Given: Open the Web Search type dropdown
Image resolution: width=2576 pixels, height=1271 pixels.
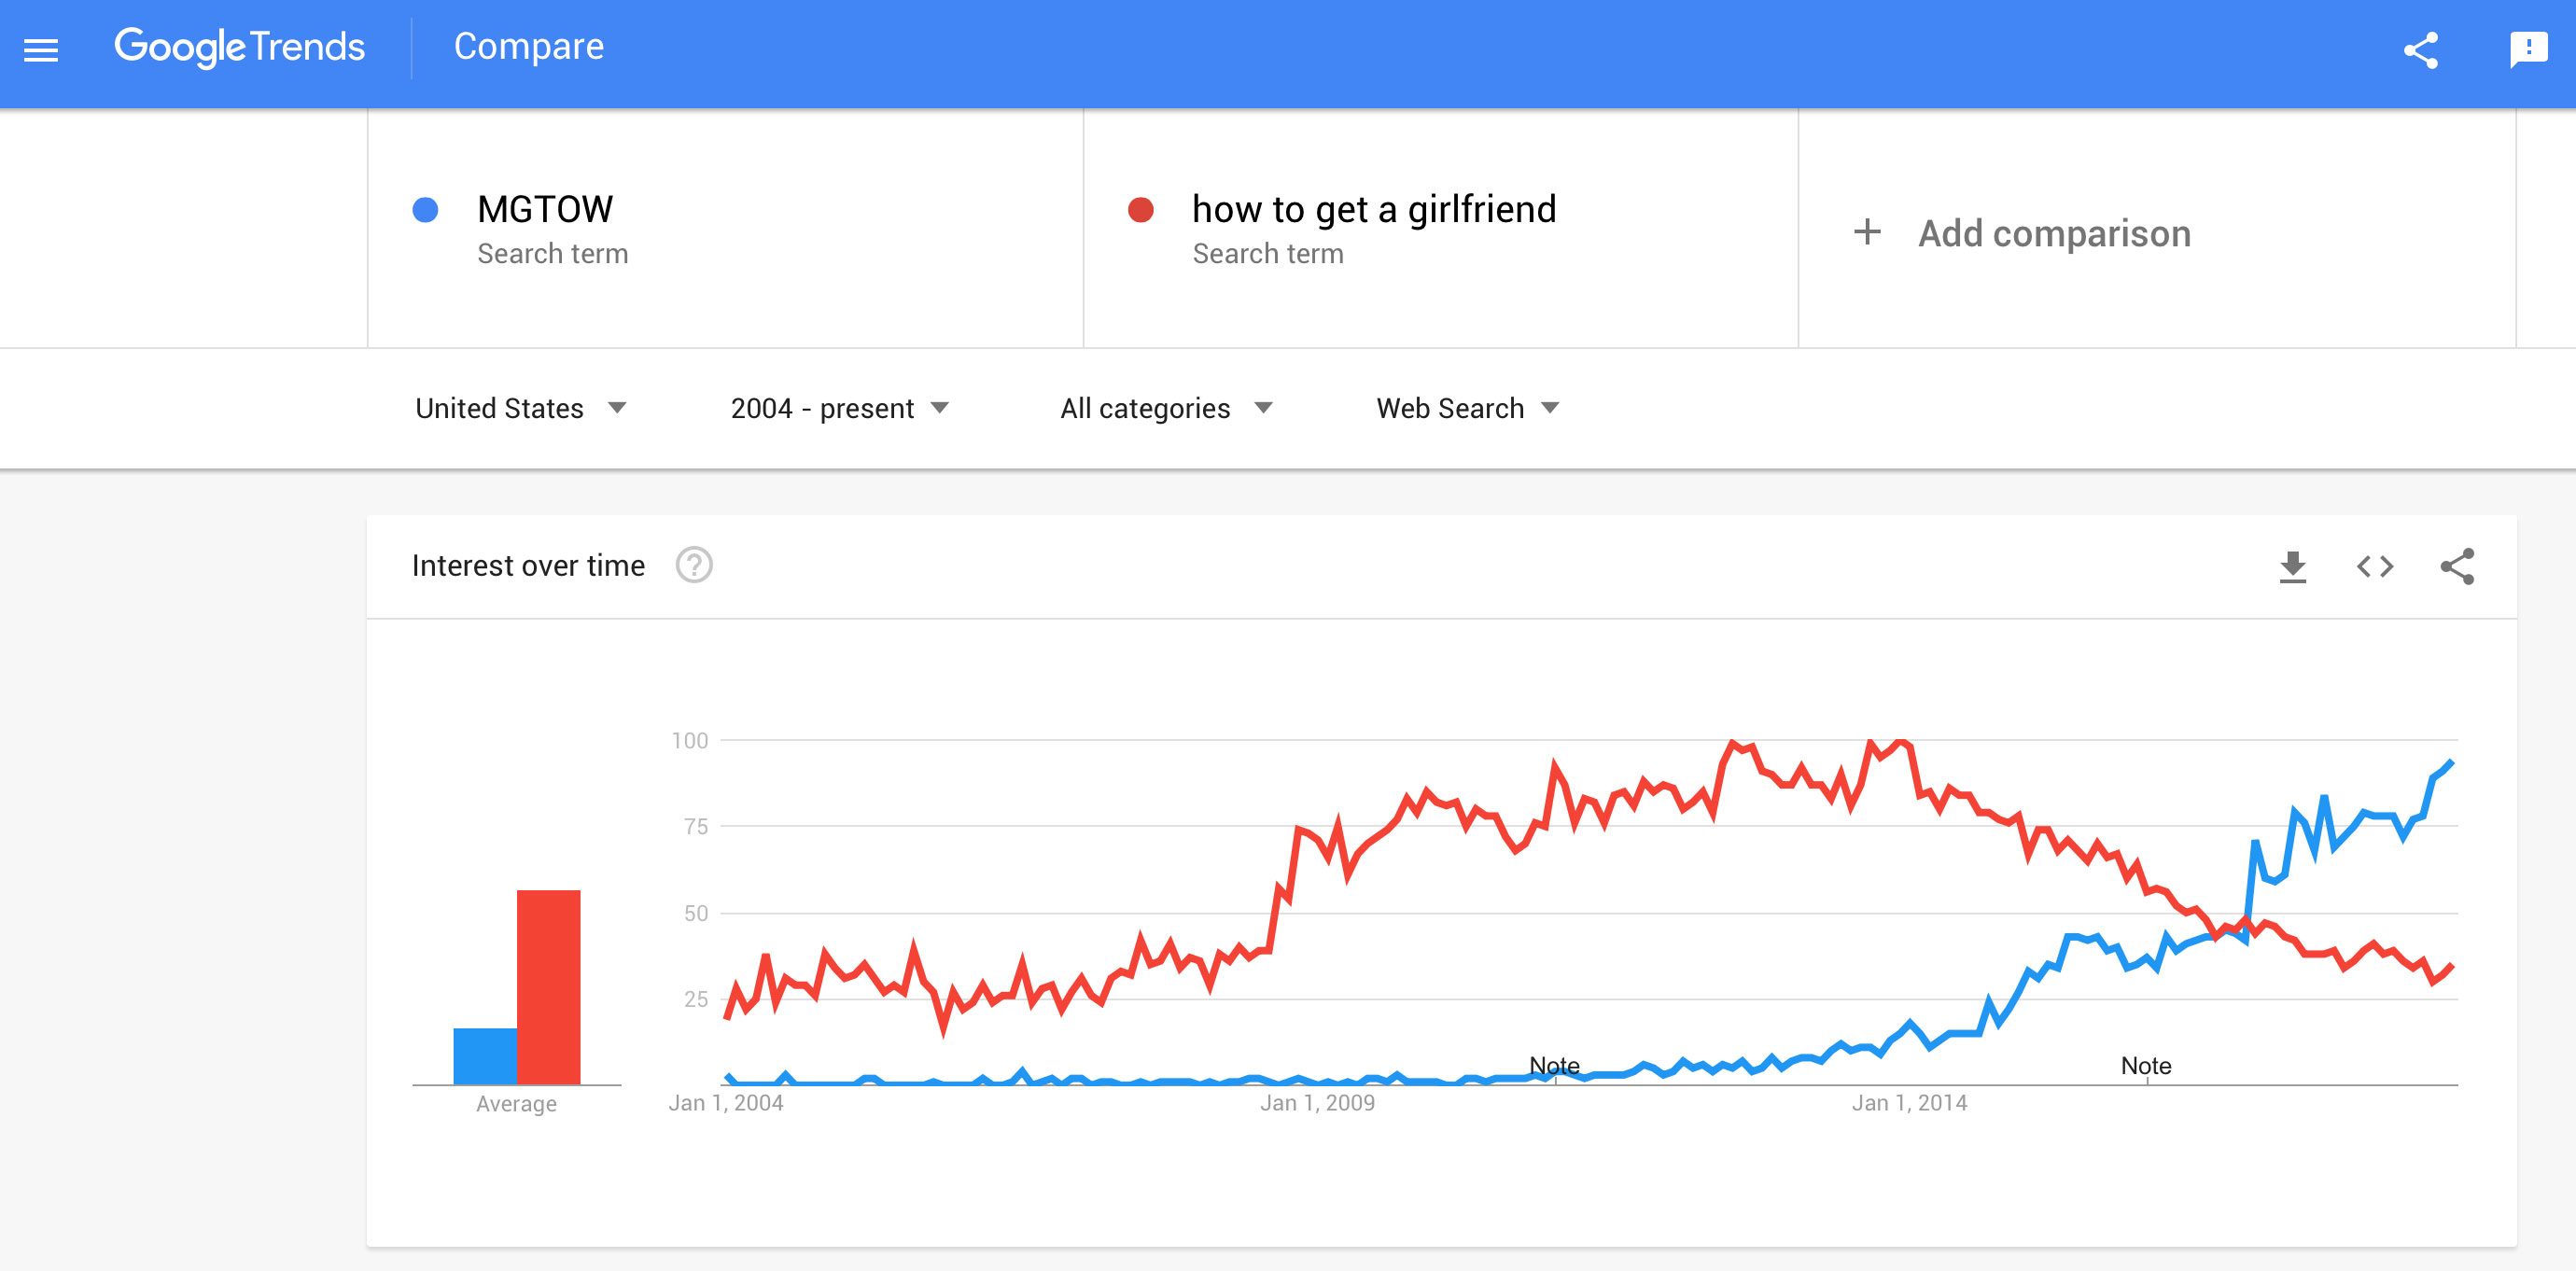Looking at the screenshot, I should coord(1467,408).
